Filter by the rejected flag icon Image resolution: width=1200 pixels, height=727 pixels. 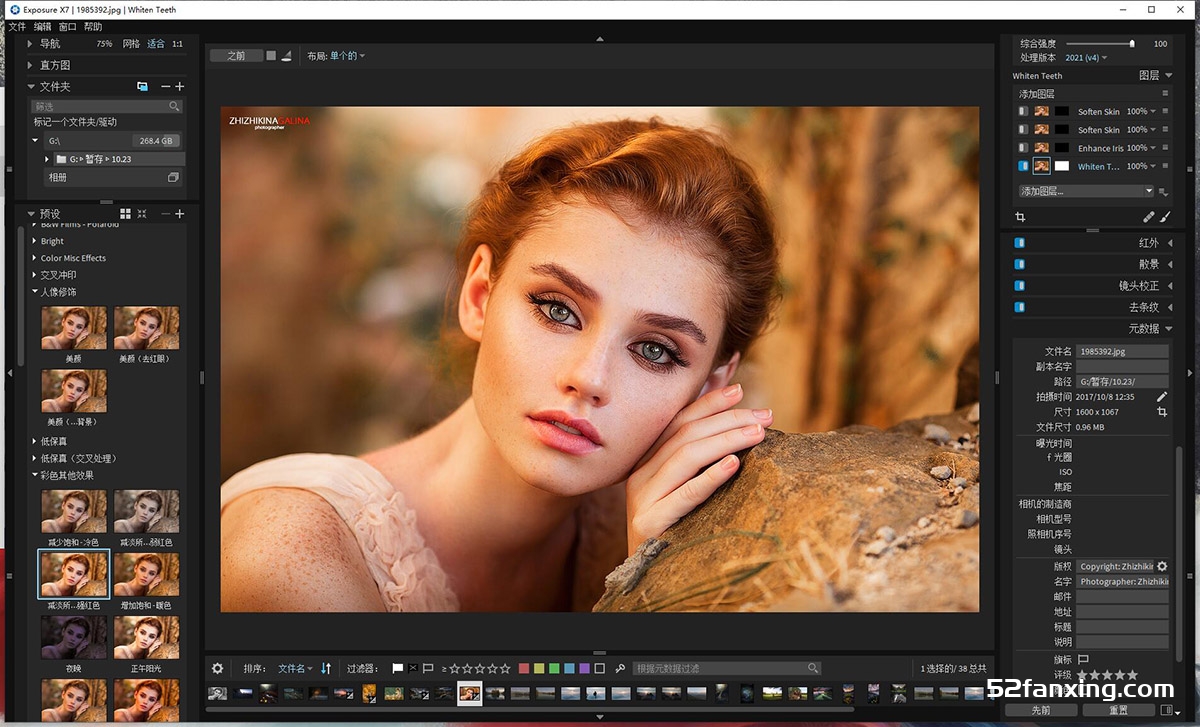(x=412, y=668)
